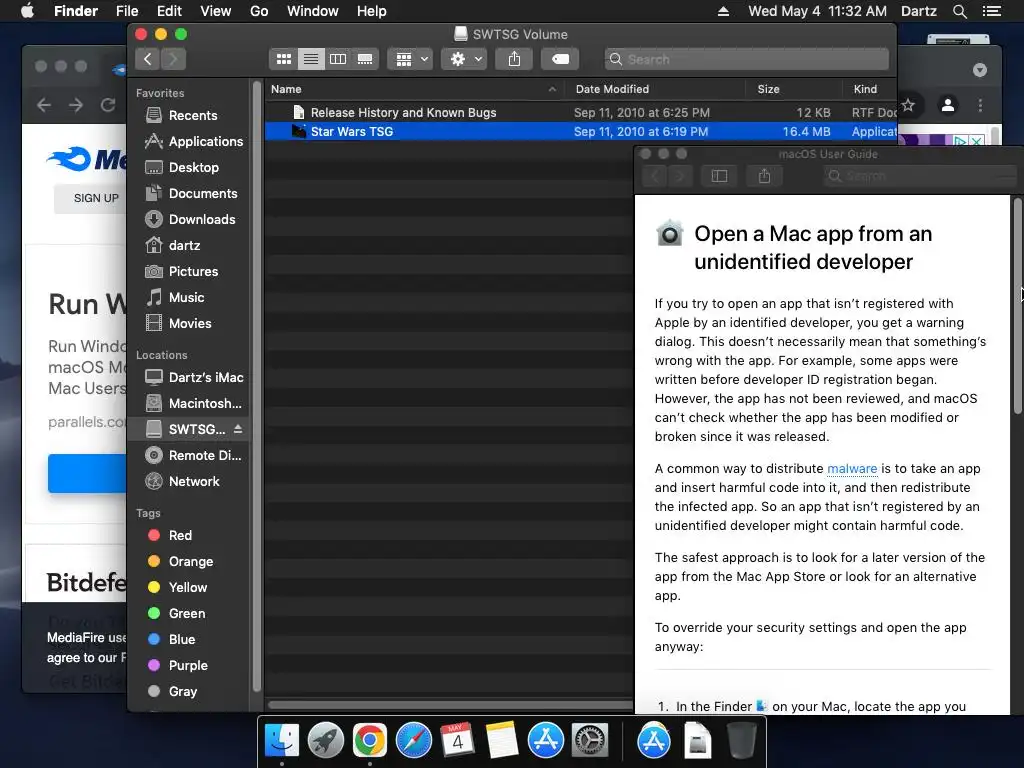Select the Green tag
The width and height of the screenshot is (1024, 768).
point(176,614)
